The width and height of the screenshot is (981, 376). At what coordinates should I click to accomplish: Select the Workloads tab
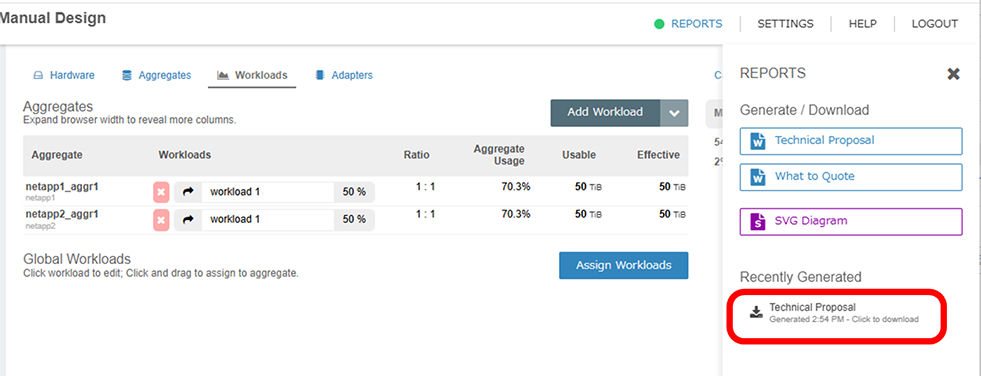(252, 75)
